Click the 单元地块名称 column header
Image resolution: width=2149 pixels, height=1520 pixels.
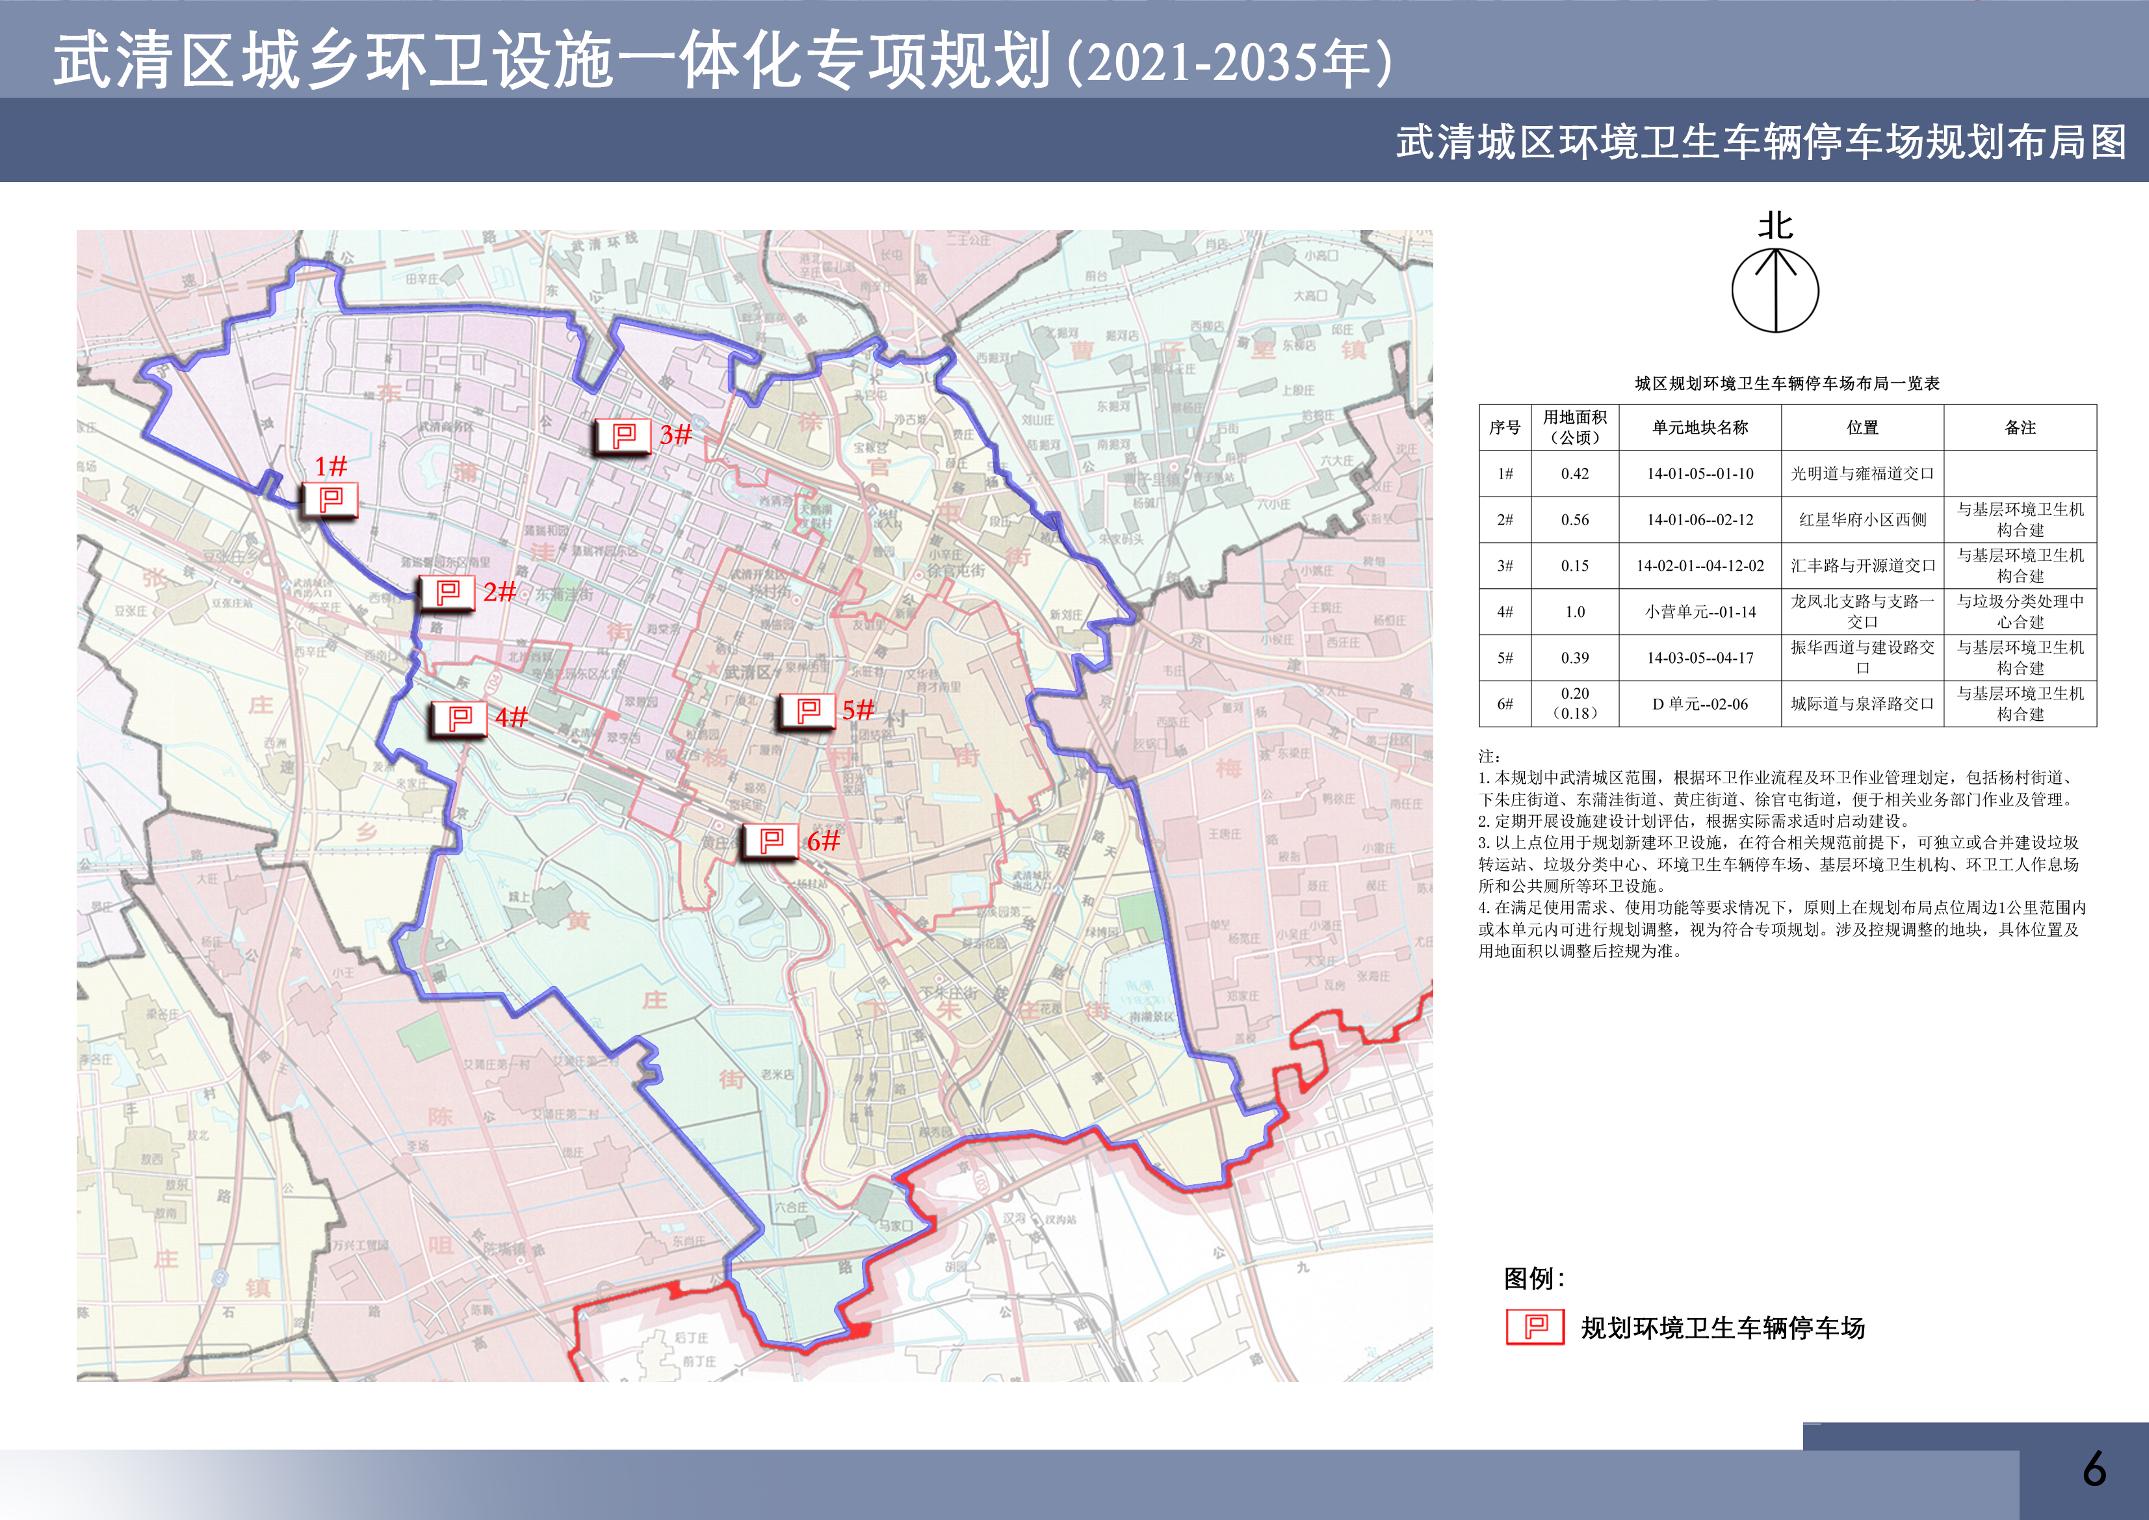click(1700, 428)
